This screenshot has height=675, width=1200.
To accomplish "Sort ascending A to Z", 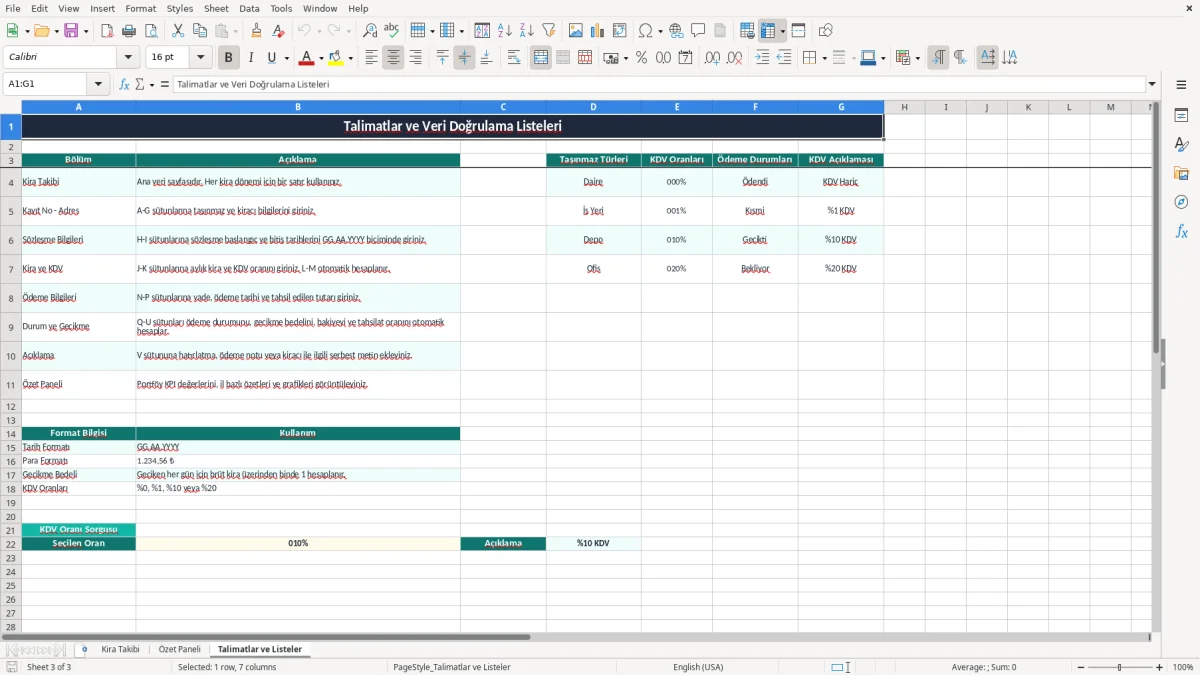I will (x=505, y=31).
